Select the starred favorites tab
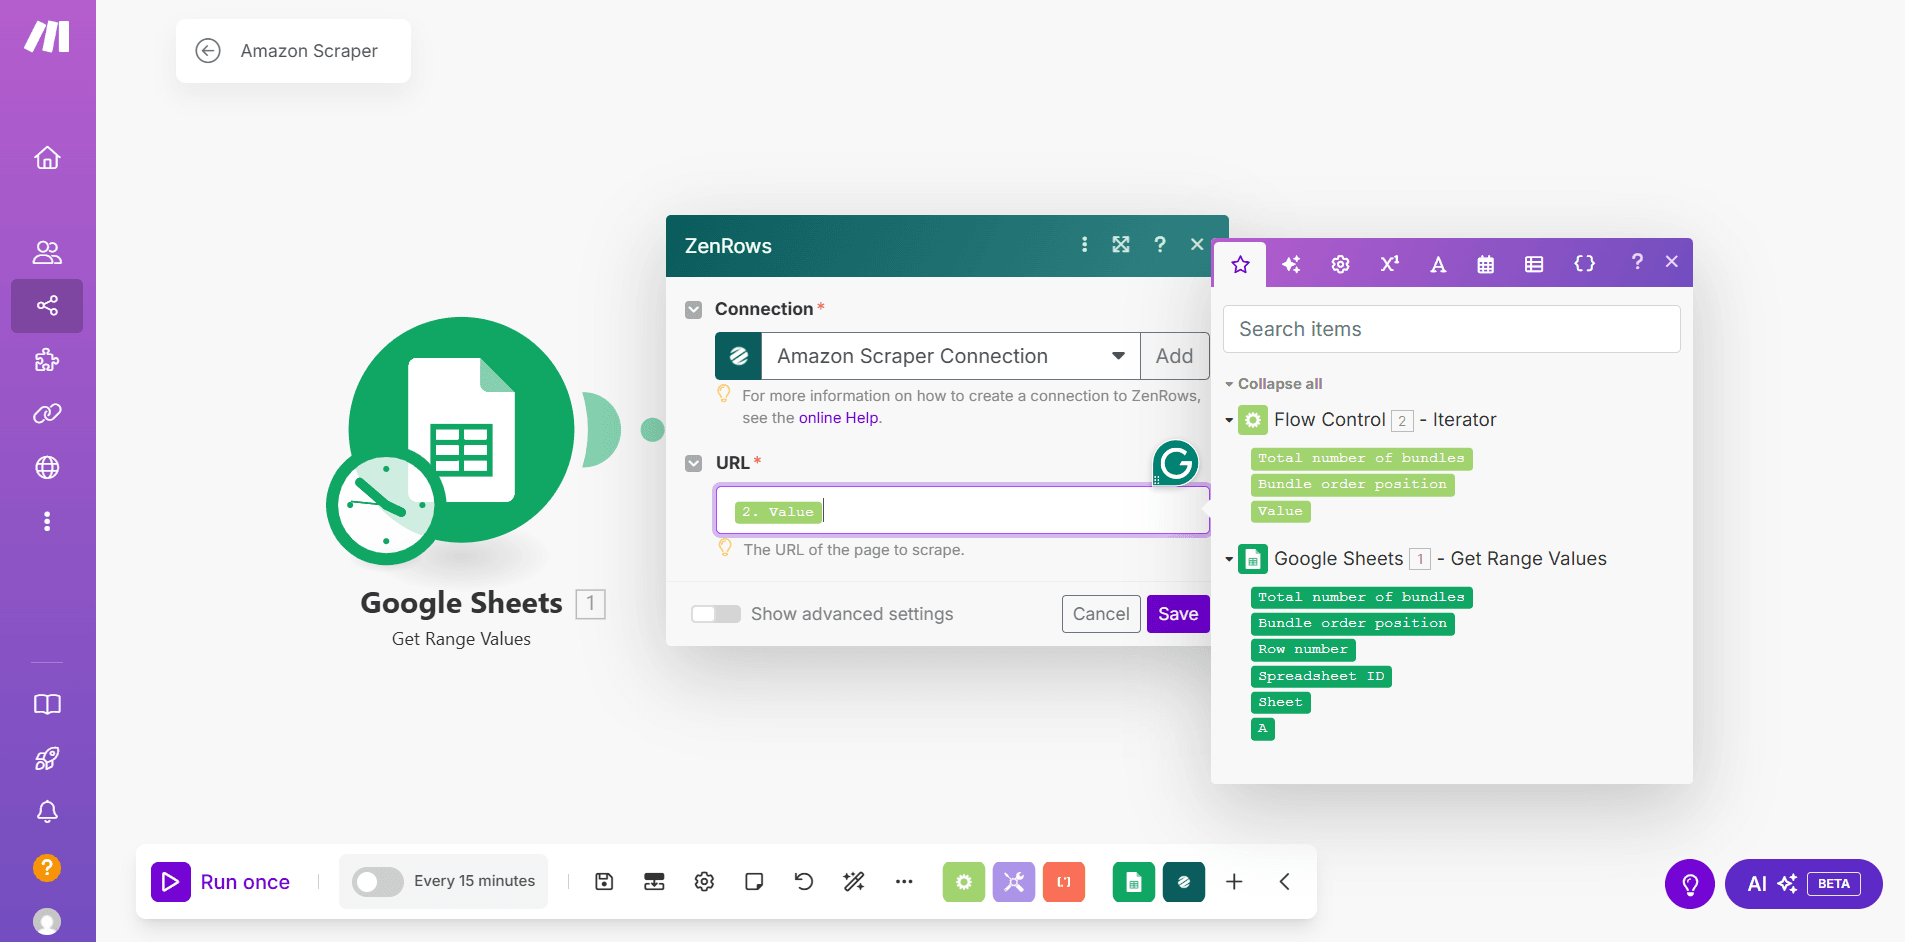 (x=1240, y=264)
